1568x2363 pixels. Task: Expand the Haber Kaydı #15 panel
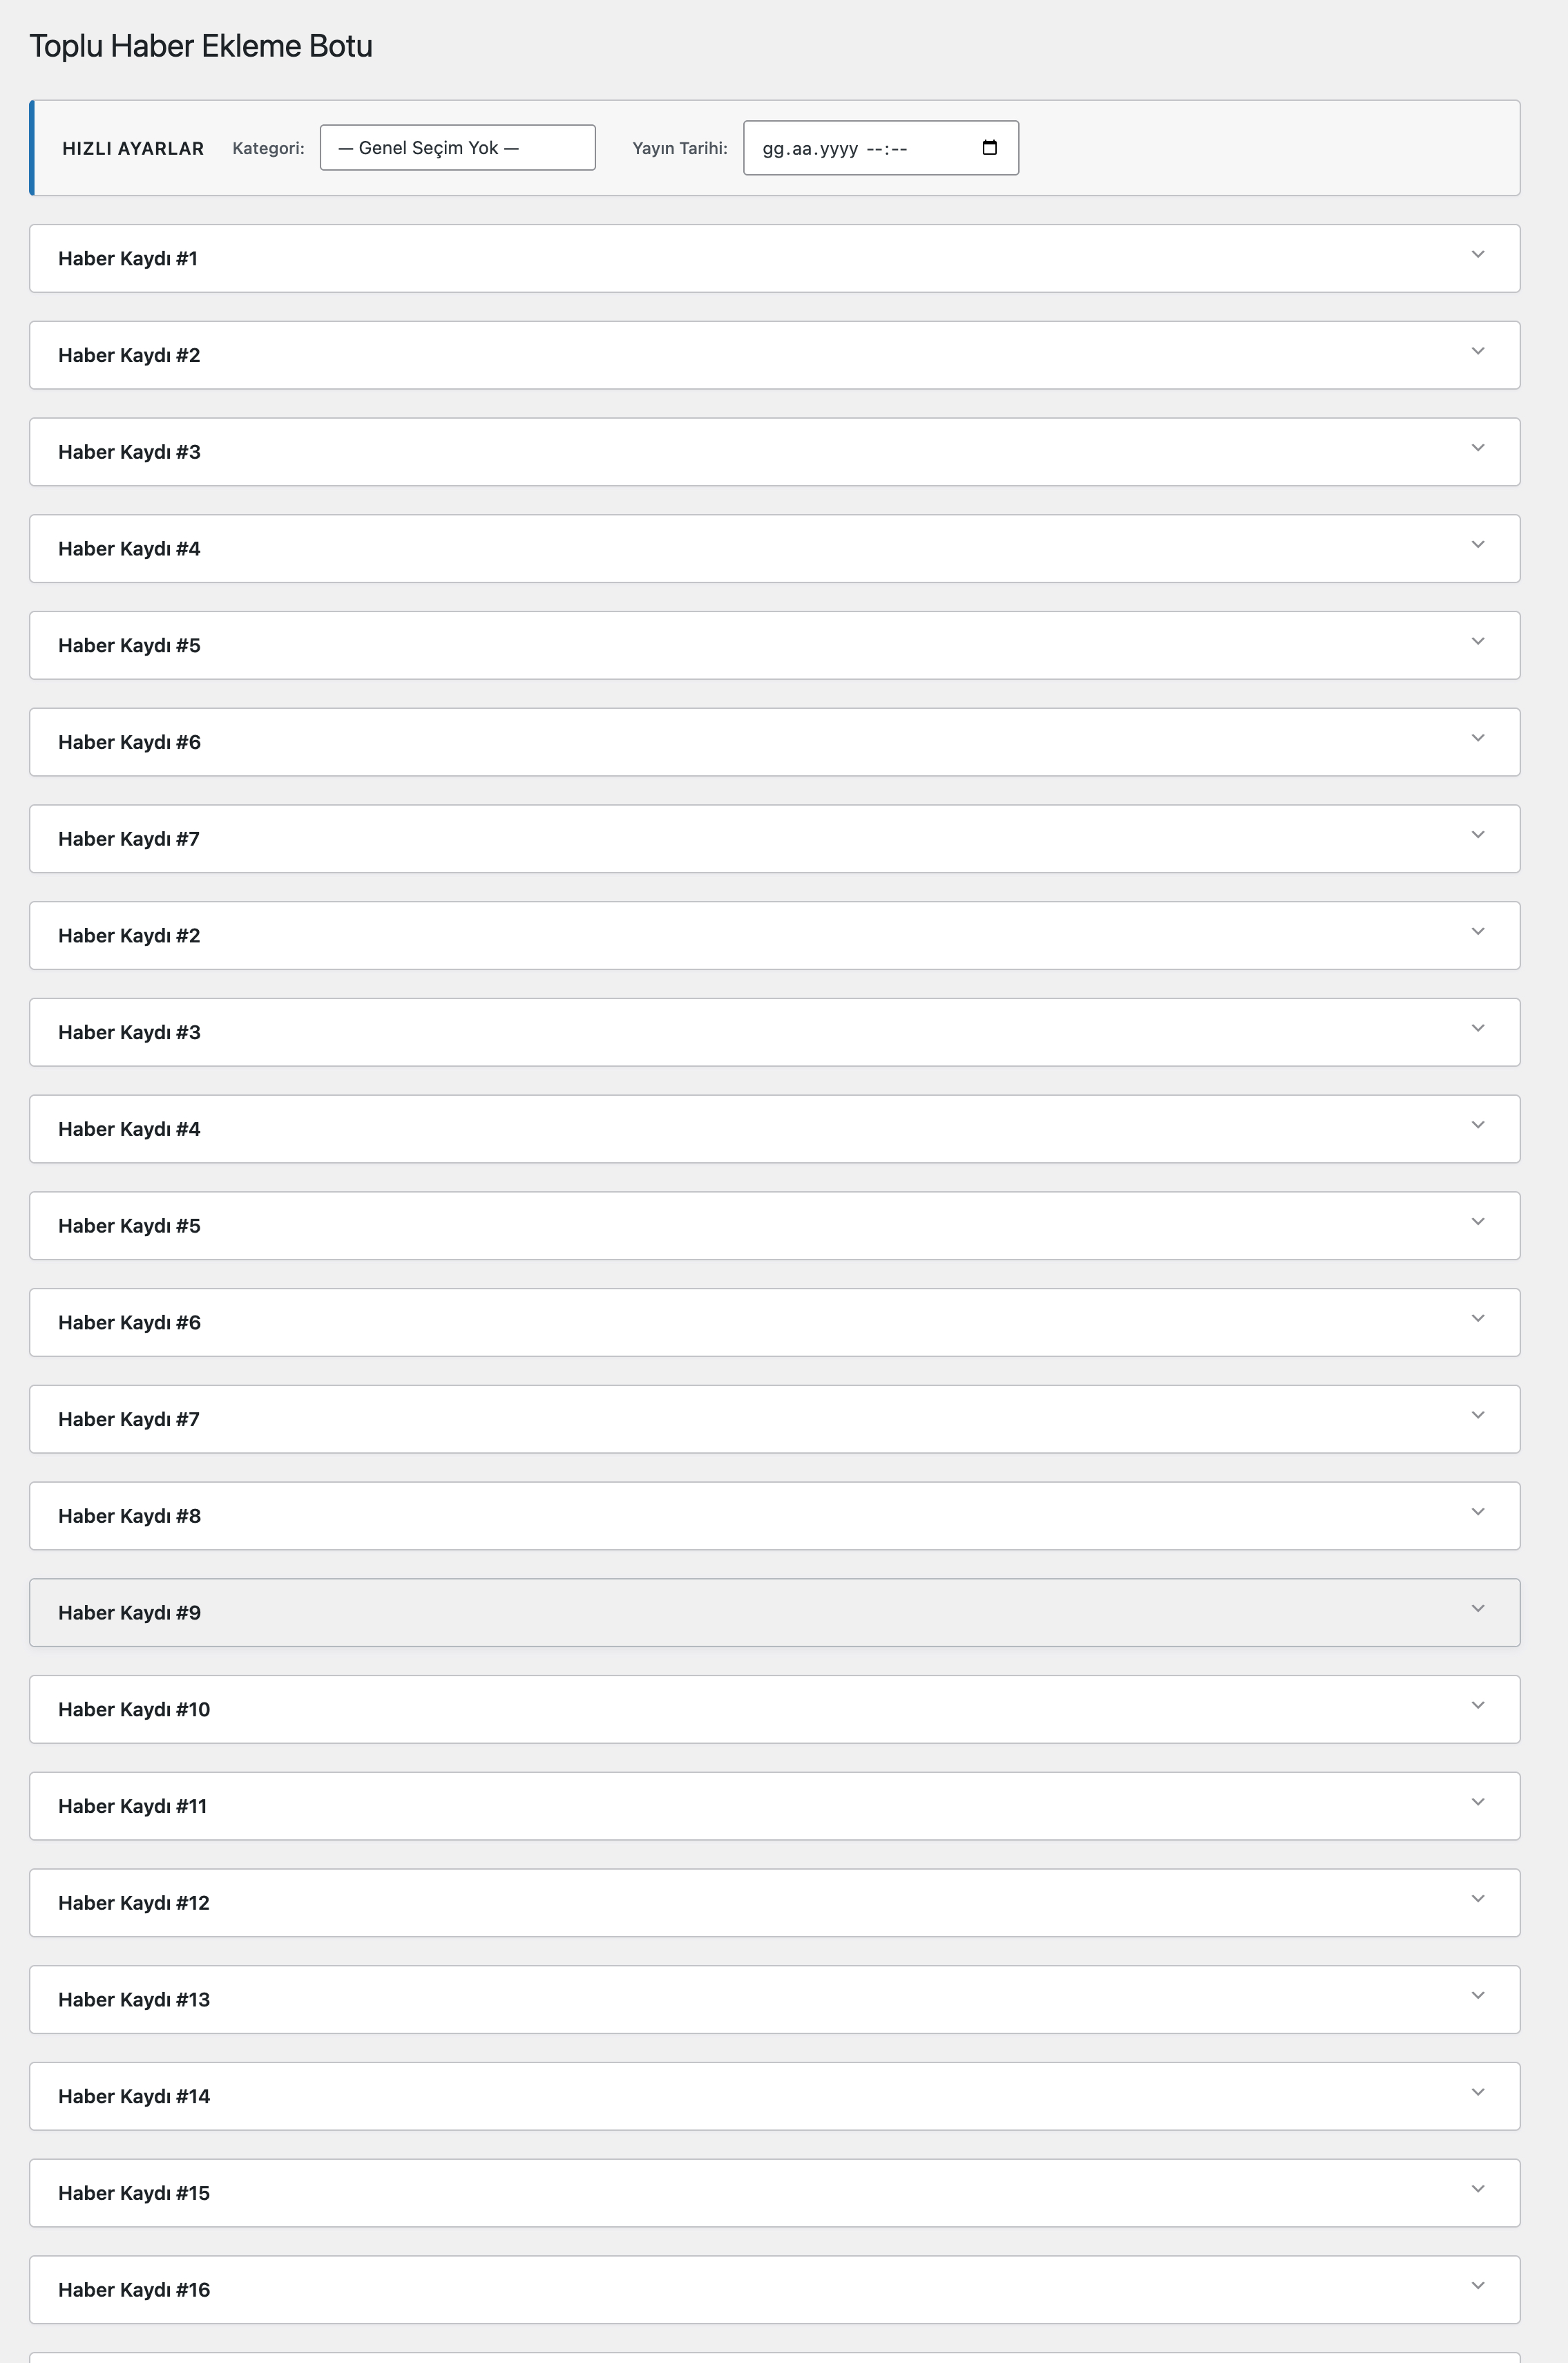click(x=774, y=2193)
